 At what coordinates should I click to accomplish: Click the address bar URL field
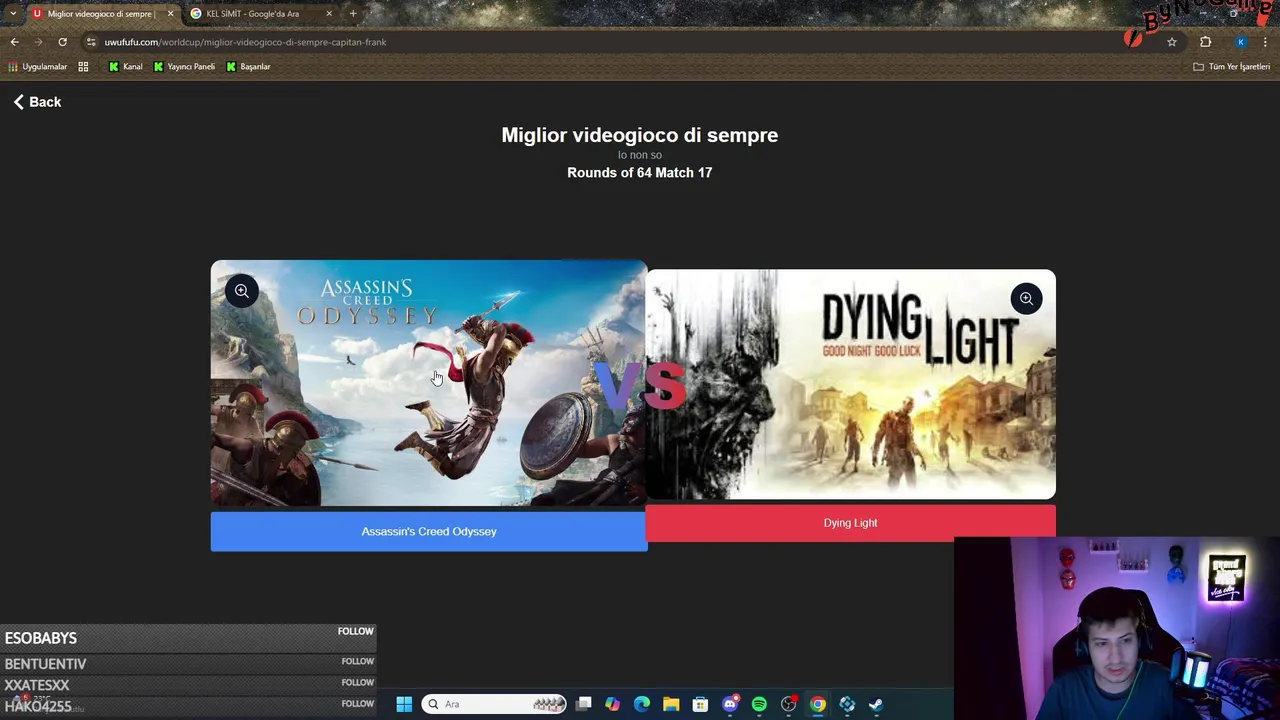pyautogui.click(x=620, y=42)
